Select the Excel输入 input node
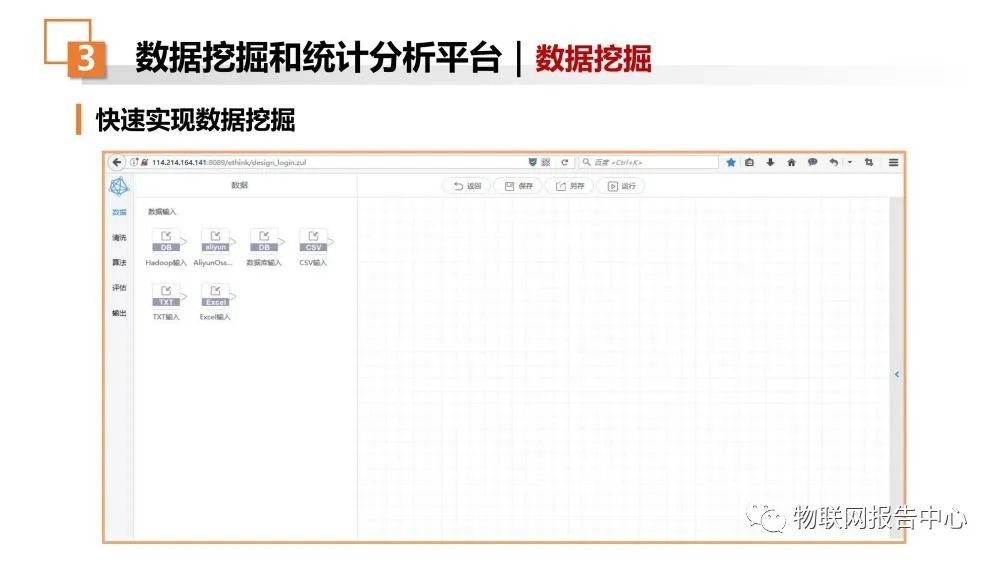 pos(215,296)
